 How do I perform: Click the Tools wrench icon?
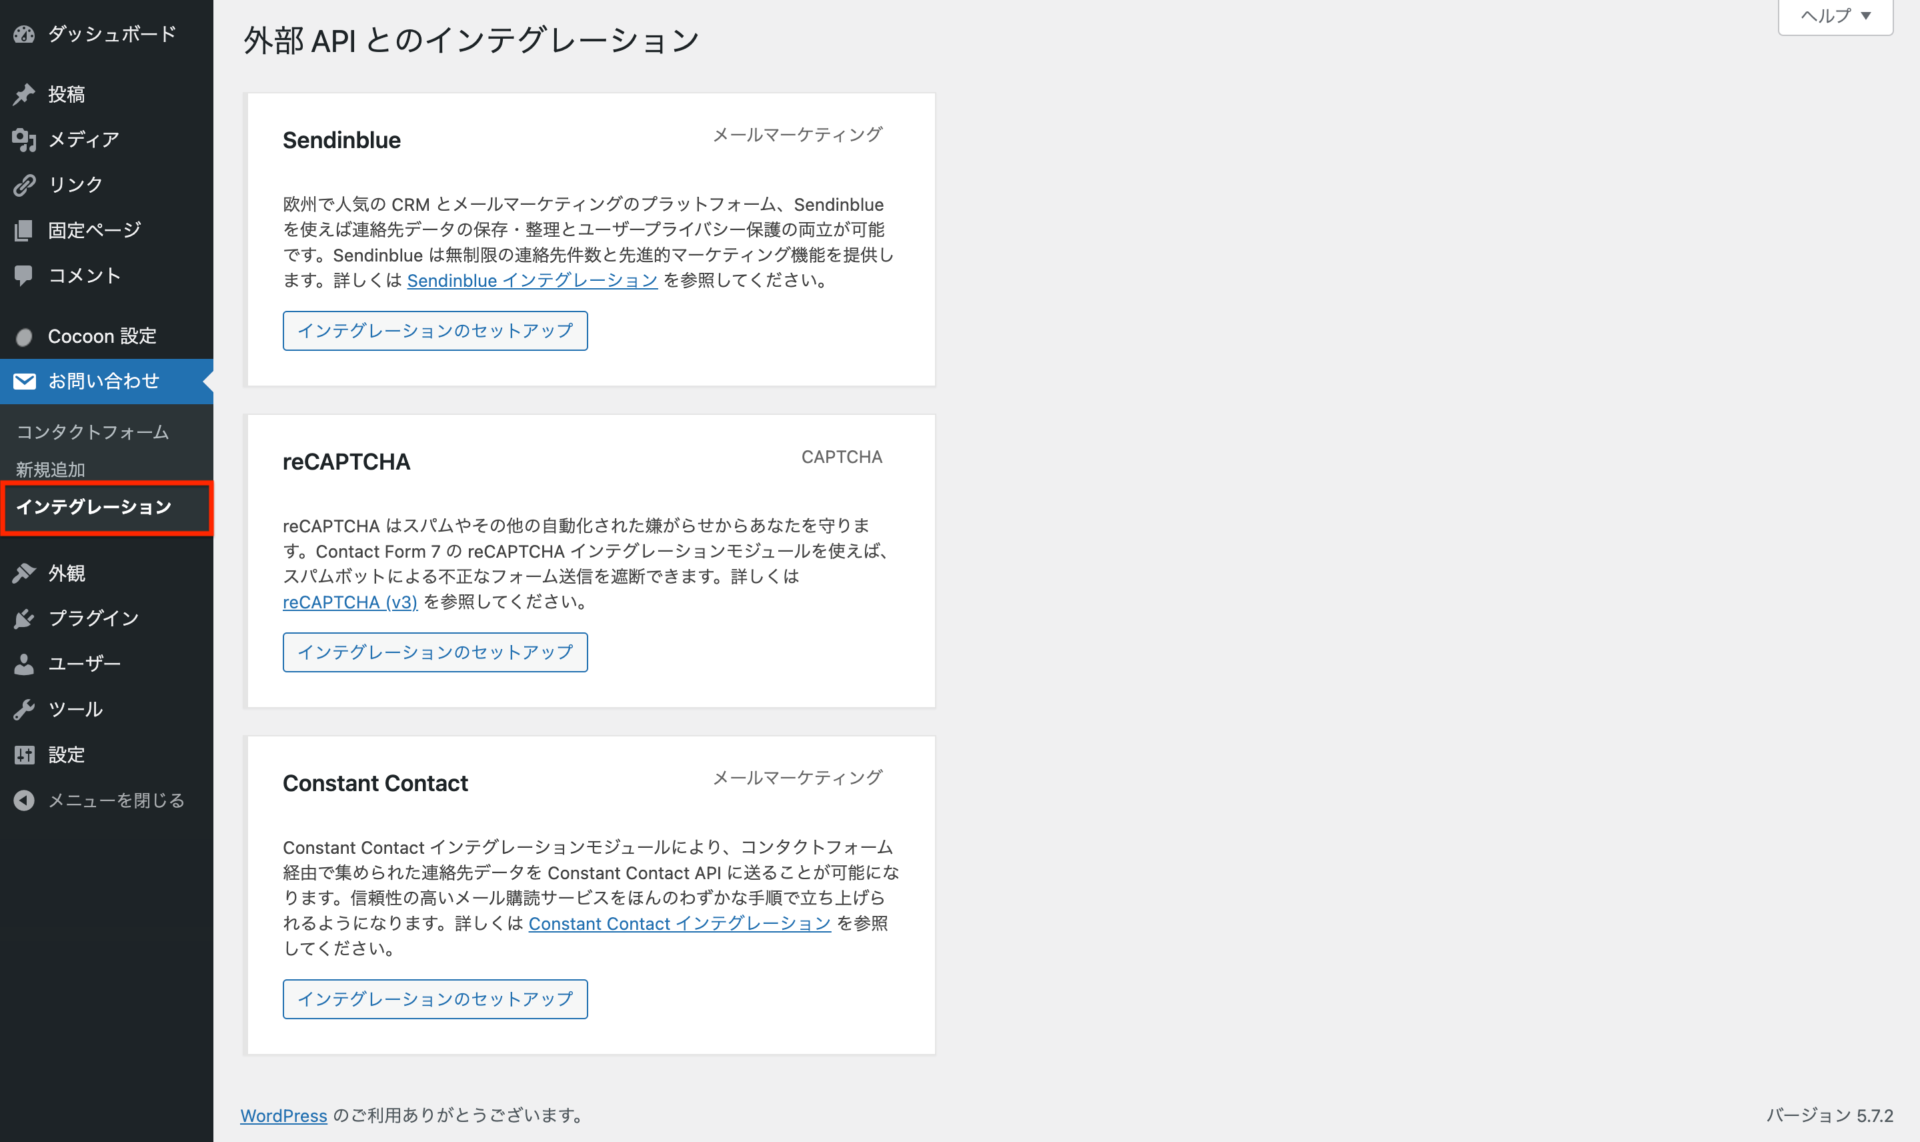click(x=24, y=710)
